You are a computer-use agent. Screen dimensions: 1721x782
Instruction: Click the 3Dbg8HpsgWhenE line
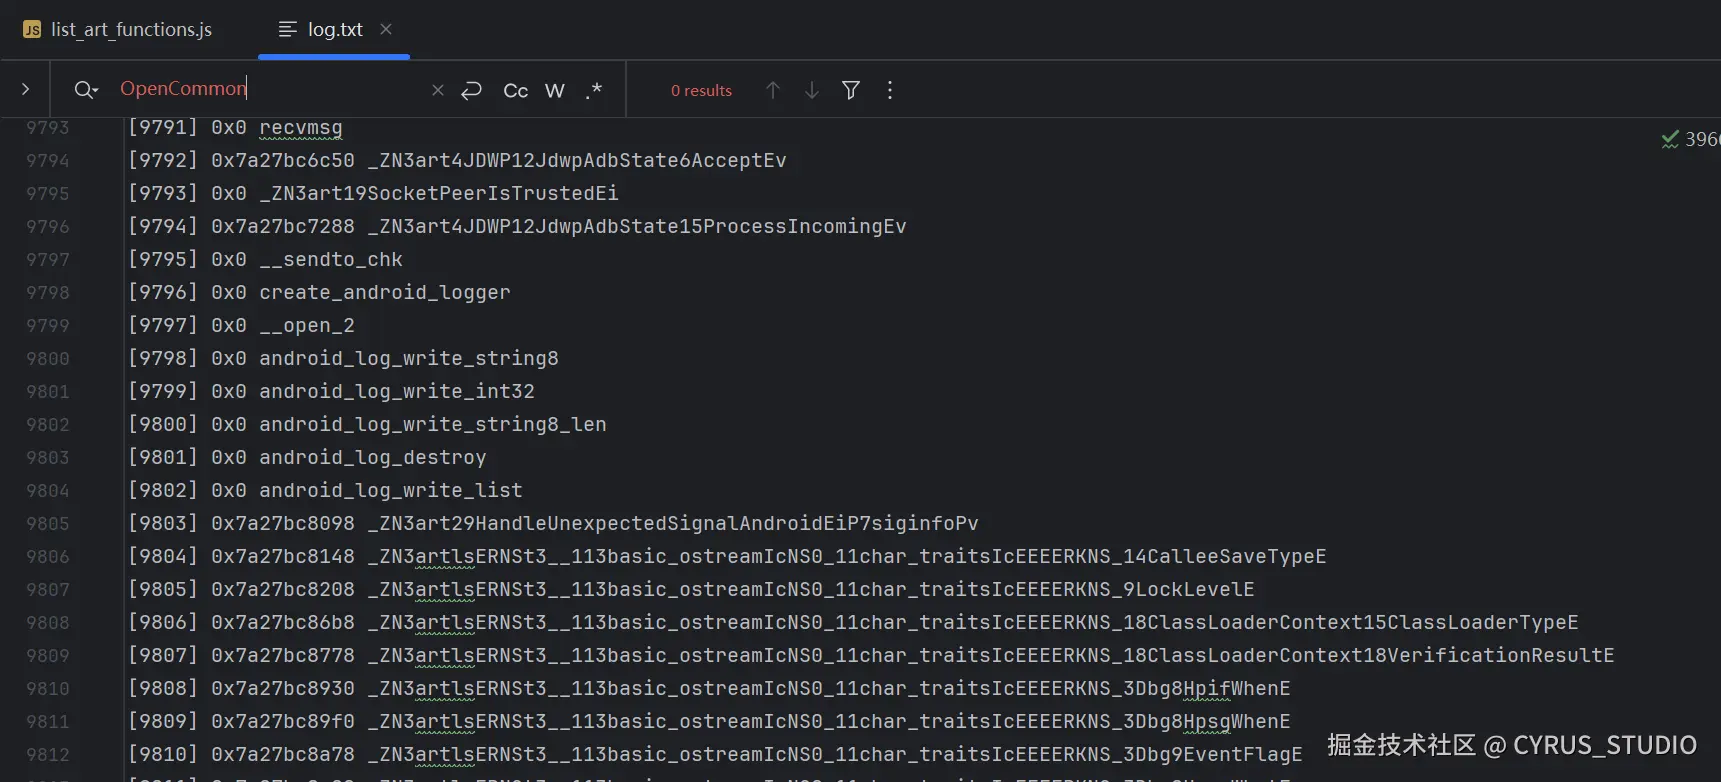pyautogui.click(x=709, y=721)
